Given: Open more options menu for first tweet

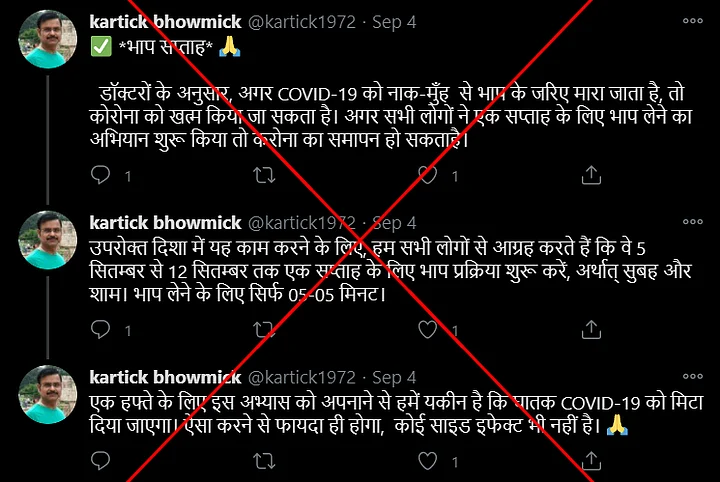Looking at the screenshot, I should click(x=692, y=21).
